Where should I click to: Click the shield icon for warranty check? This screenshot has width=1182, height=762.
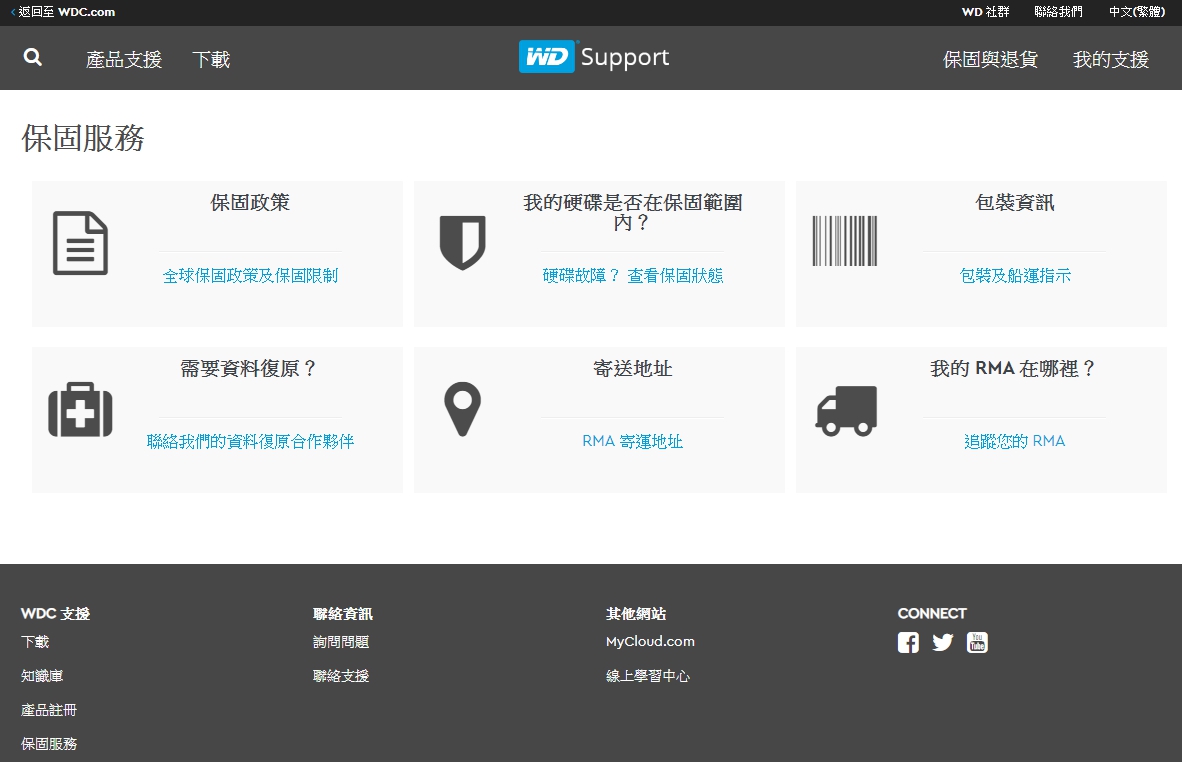coord(463,243)
